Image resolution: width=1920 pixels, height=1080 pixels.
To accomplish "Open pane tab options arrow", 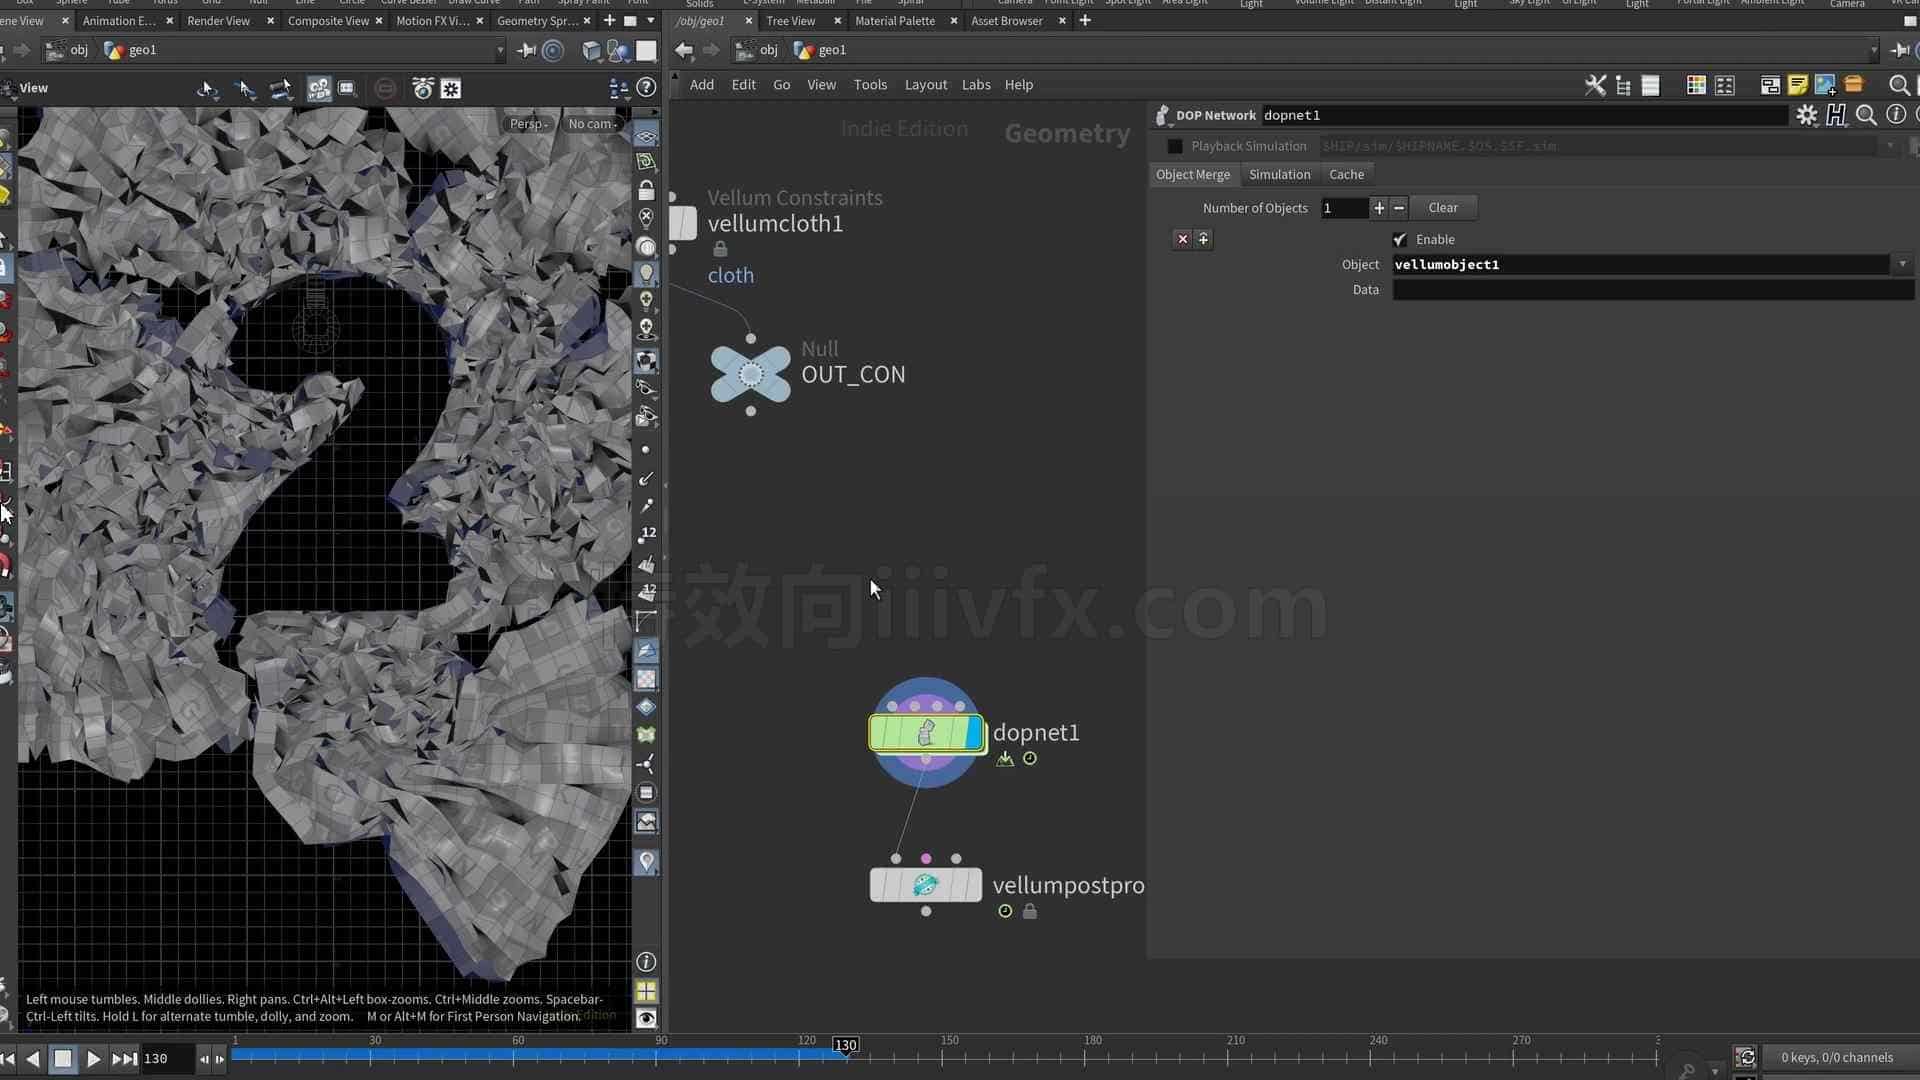I will pyautogui.click(x=651, y=20).
